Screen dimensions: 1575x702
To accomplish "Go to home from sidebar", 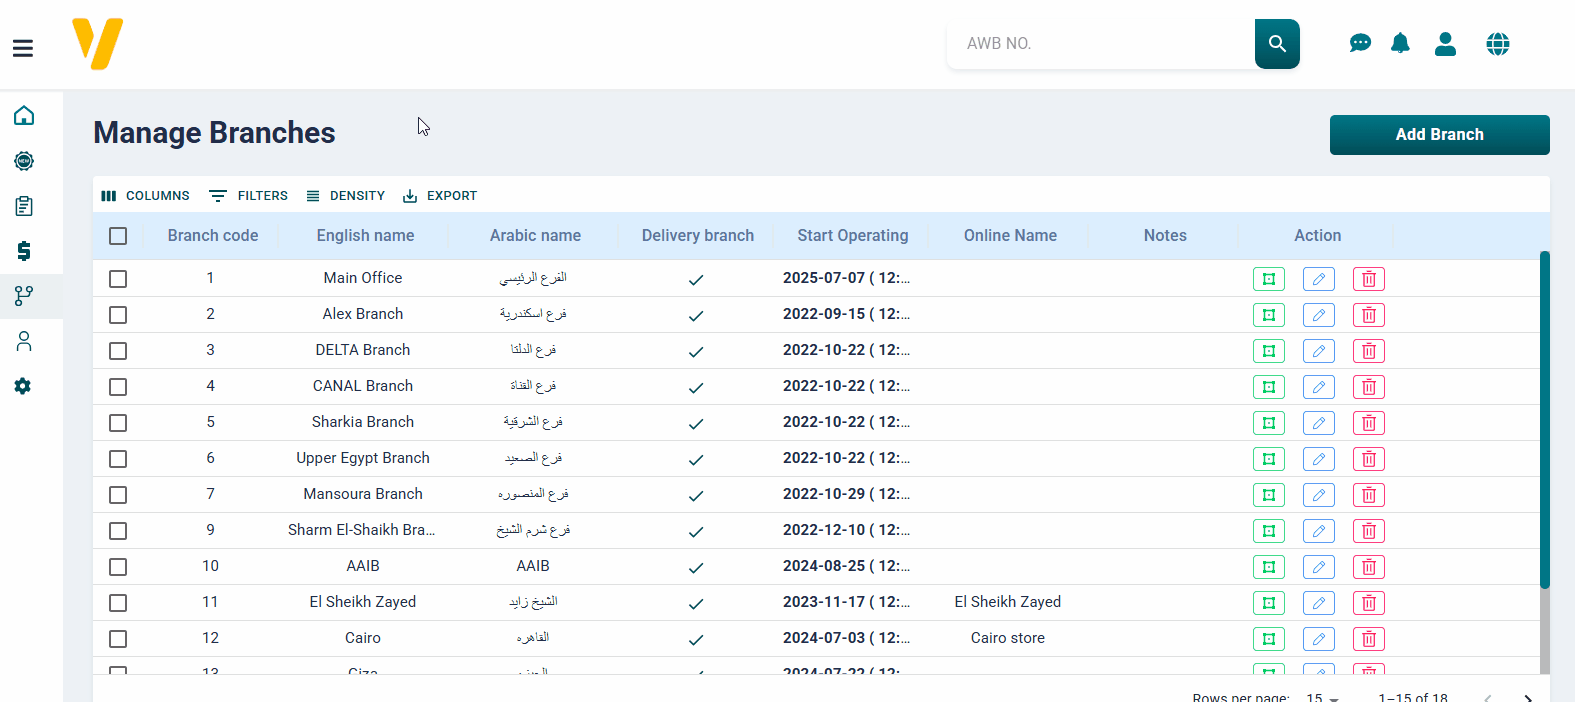I will [24, 116].
